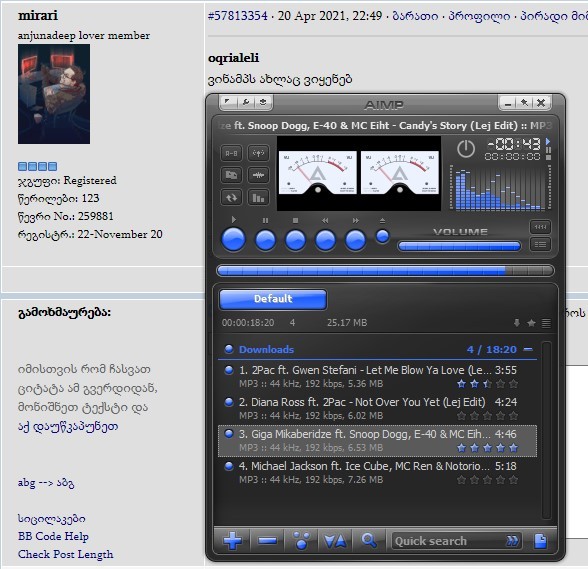Click the Previous track button

pyautogui.click(x=326, y=240)
